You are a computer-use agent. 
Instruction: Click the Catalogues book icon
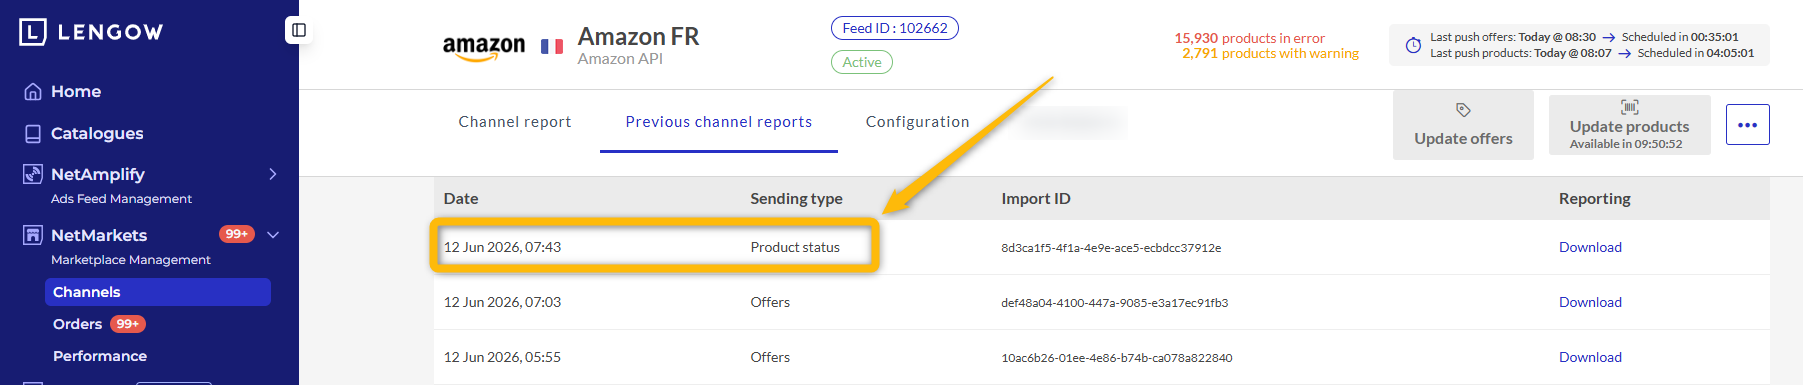coord(33,134)
